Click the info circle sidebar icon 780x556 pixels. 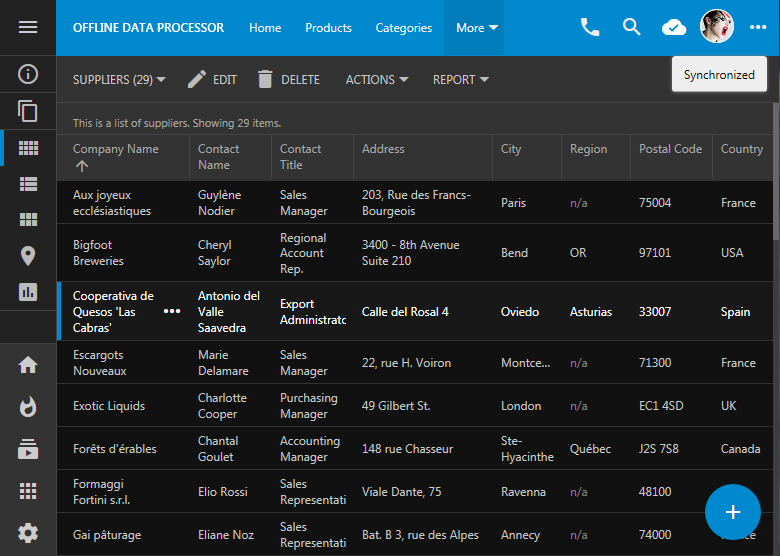[28, 74]
